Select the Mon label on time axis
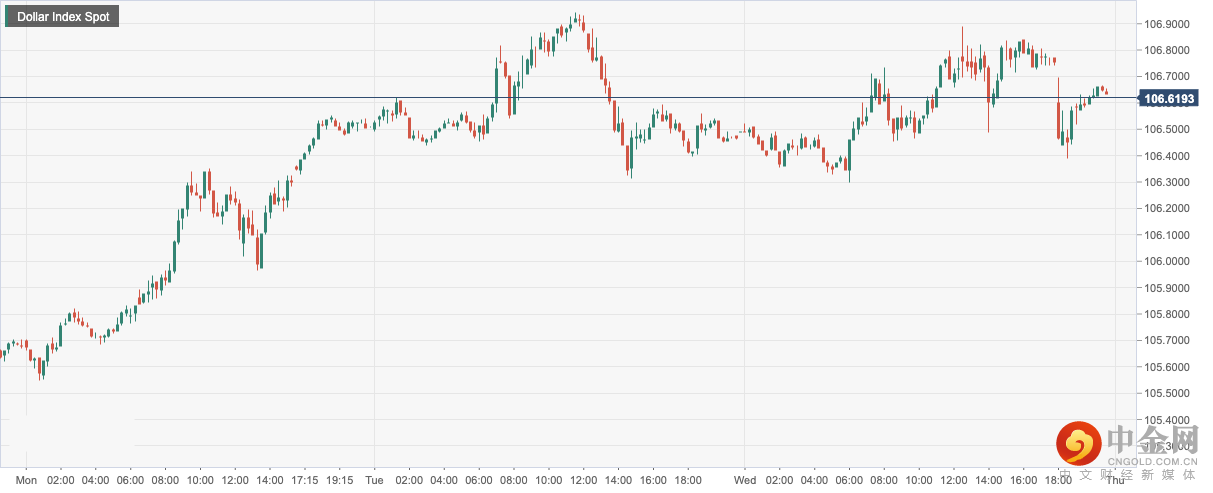This screenshot has width=1213, height=493. tap(27, 481)
